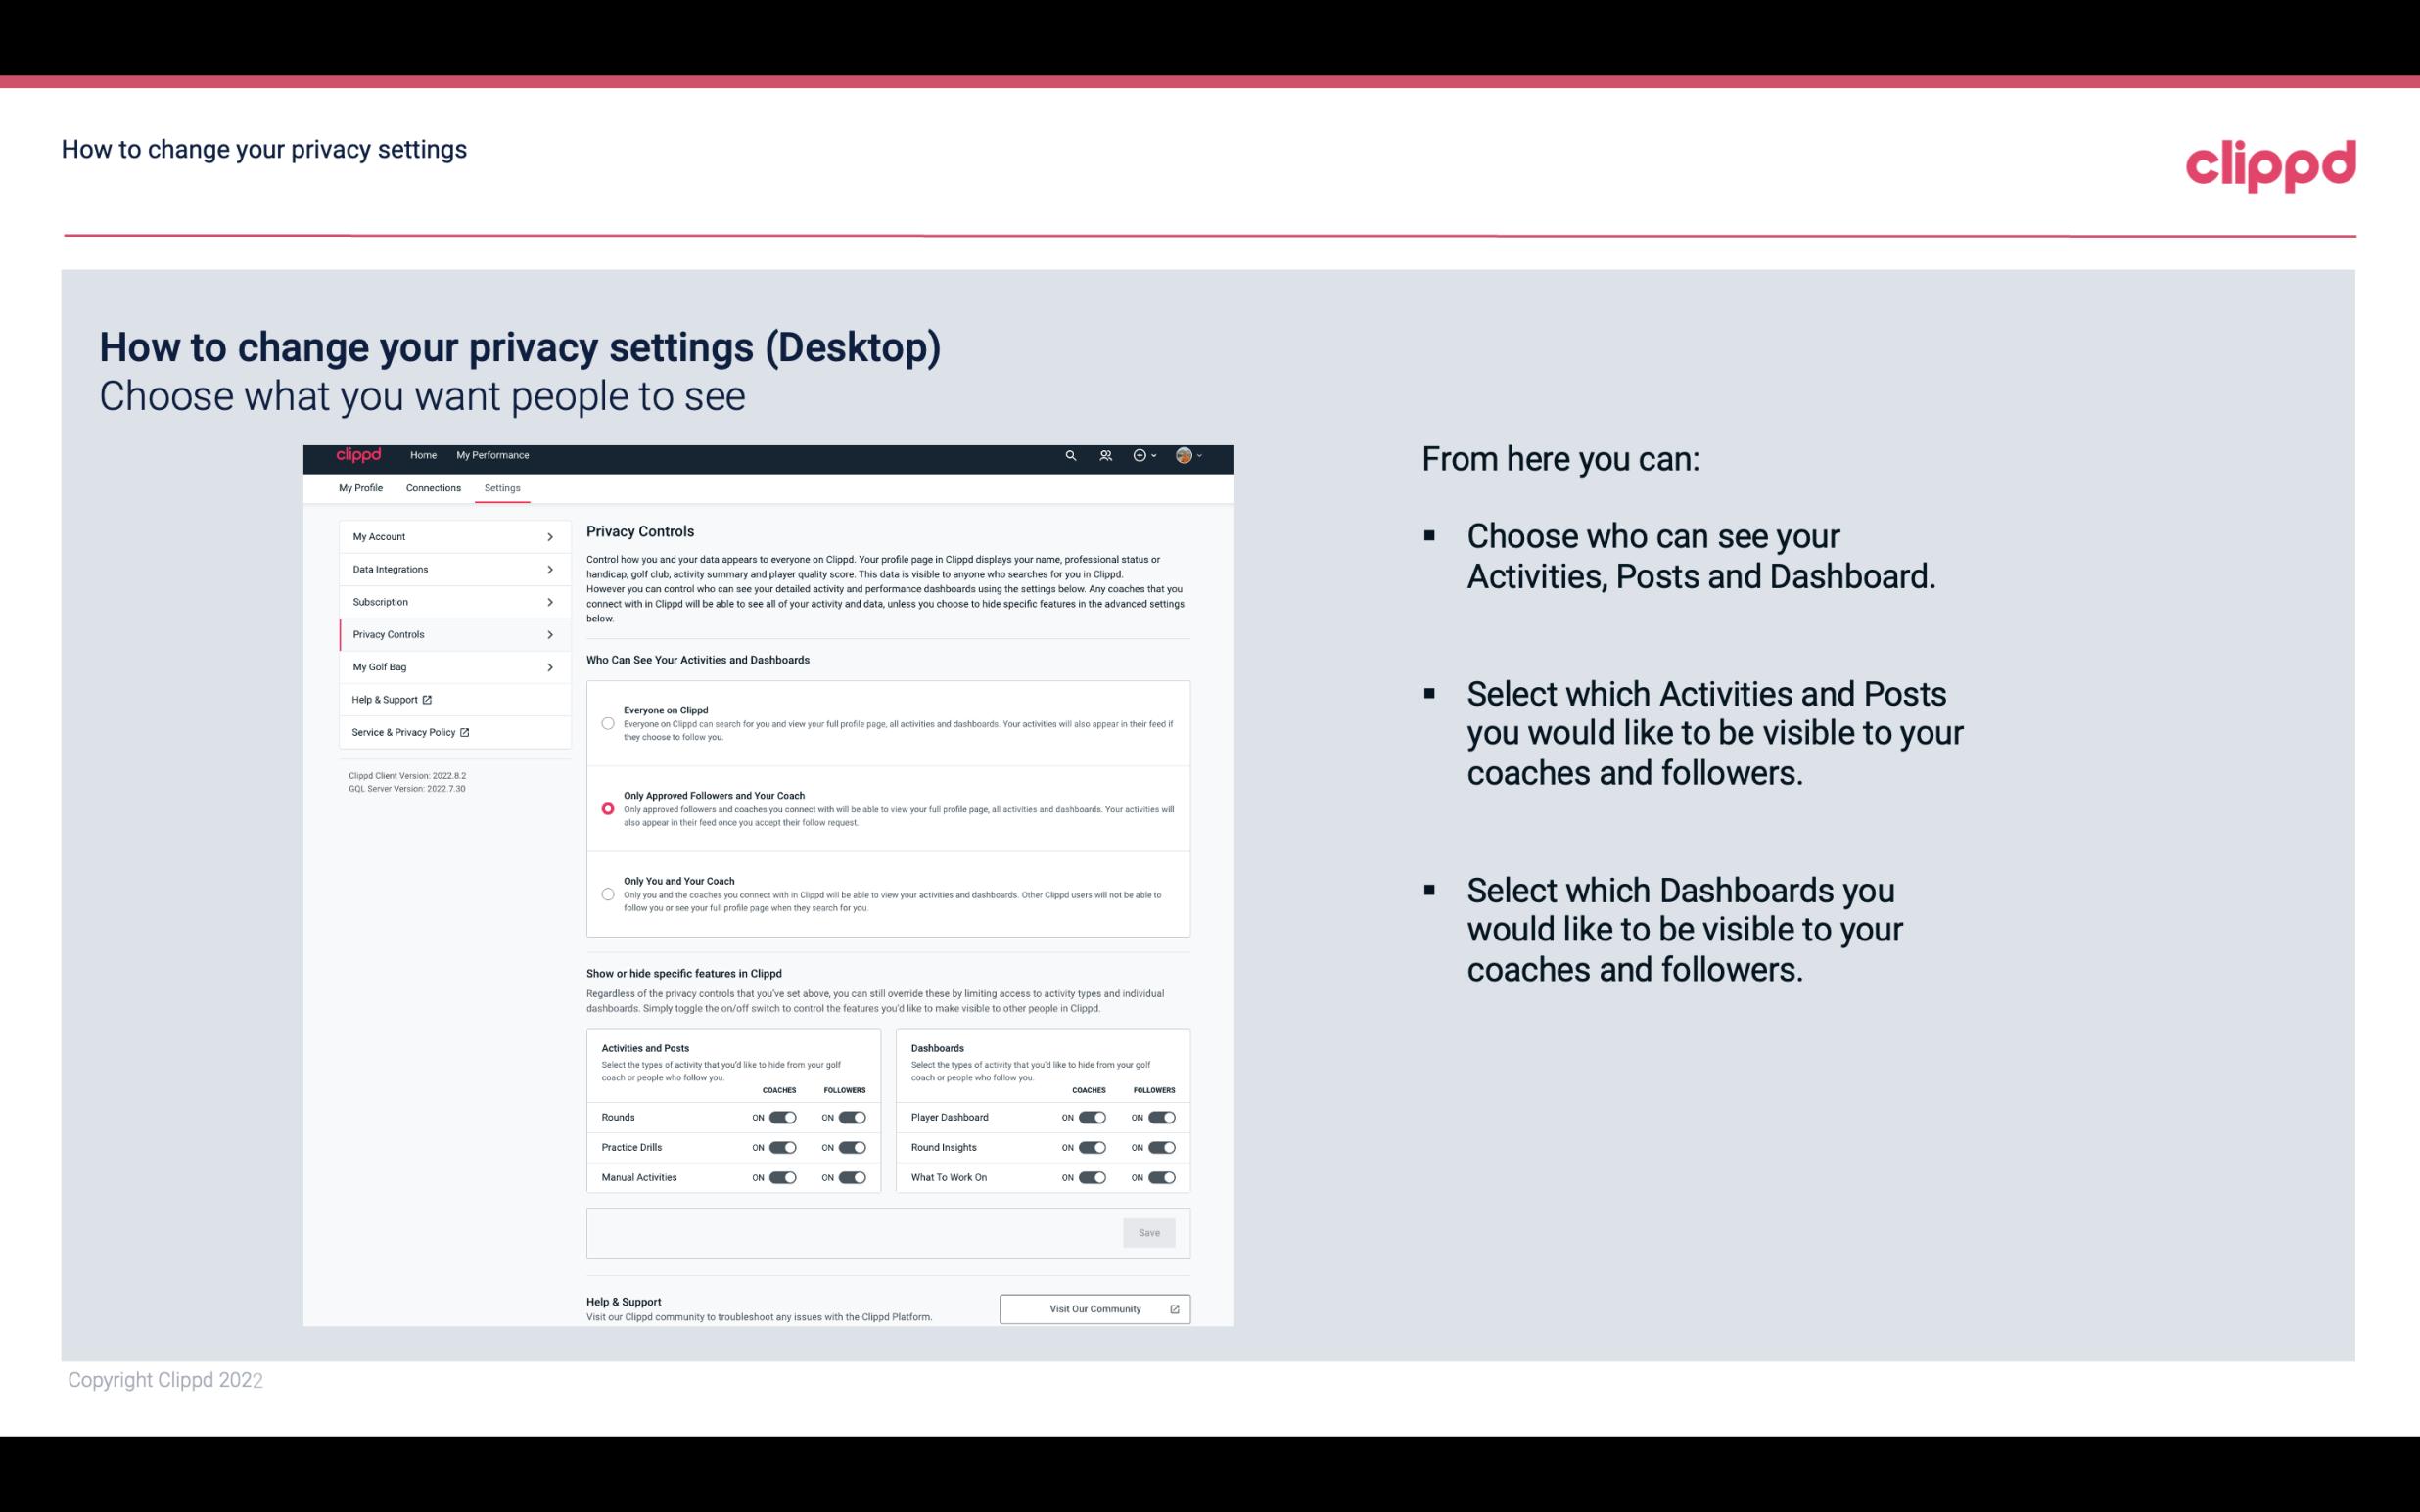Toggle Rounds visibility for Followers off
This screenshot has height=1512, width=2420.
852,1115
